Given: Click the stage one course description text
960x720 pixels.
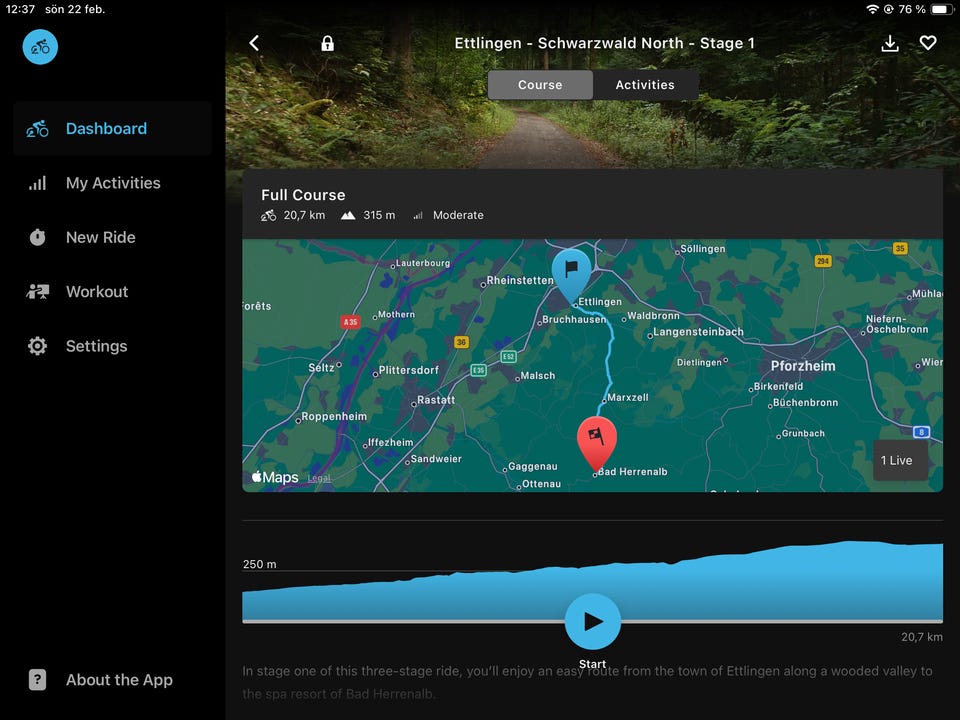Looking at the screenshot, I should coord(587,683).
